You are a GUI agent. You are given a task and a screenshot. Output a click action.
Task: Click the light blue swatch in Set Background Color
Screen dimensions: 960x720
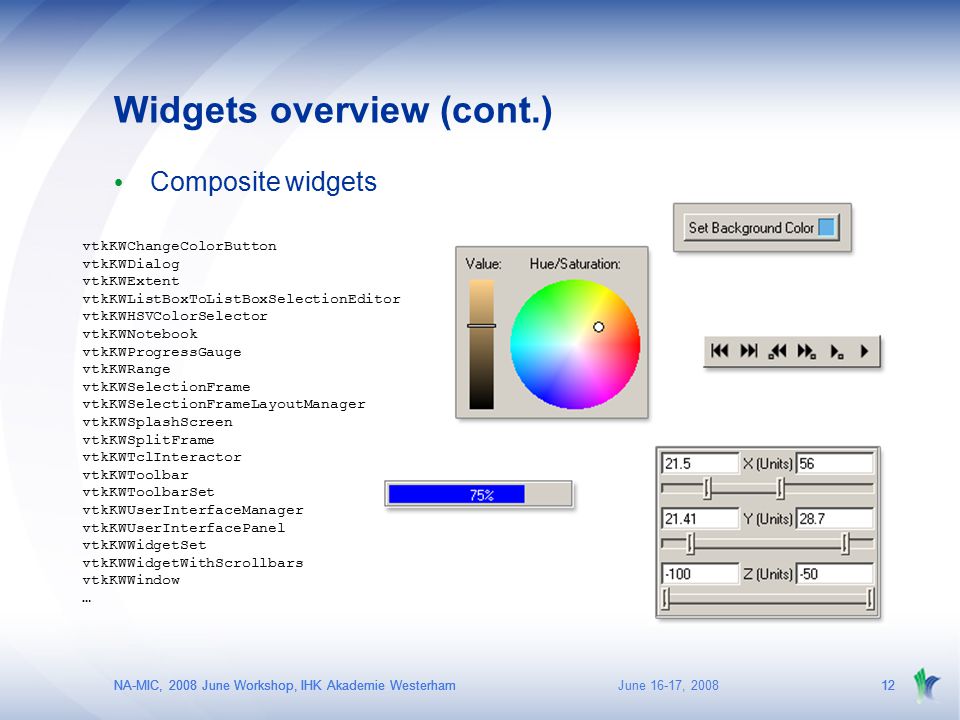[x=826, y=227]
